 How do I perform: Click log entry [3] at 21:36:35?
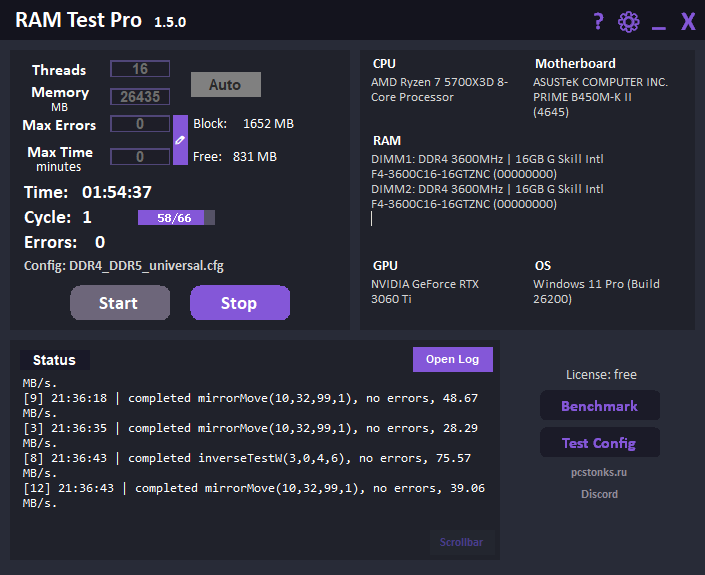coord(250,435)
